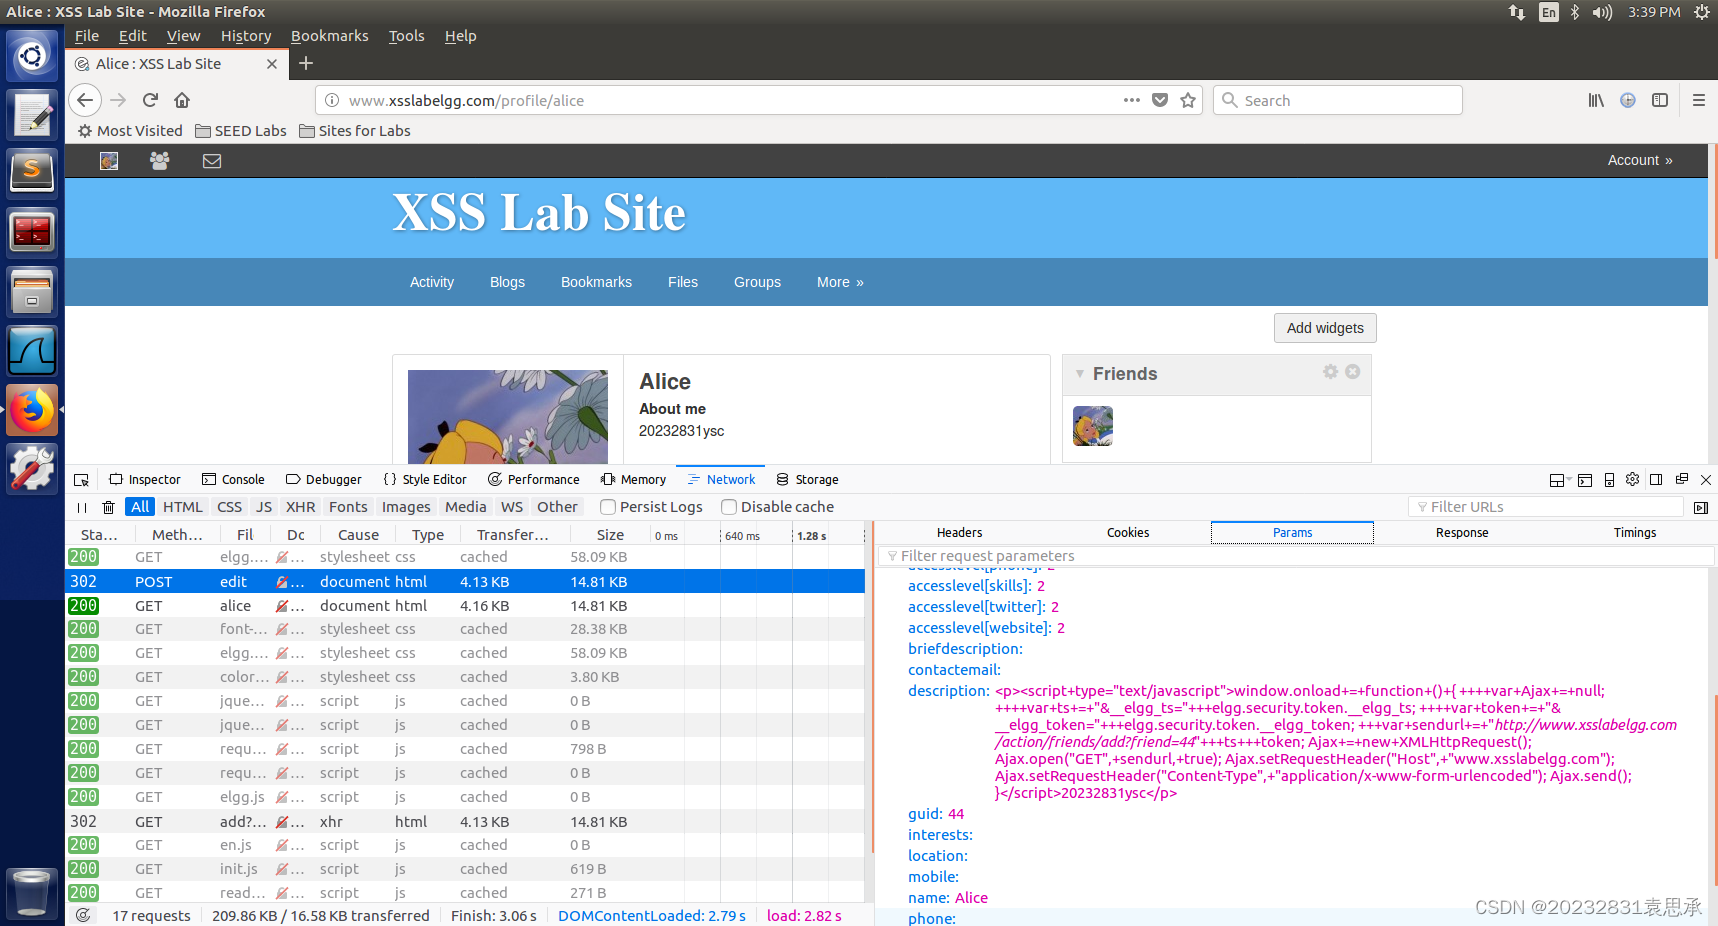The width and height of the screenshot is (1718, 926).
Task: Activate the devtools element picker icon
Action: coord(82,480)
